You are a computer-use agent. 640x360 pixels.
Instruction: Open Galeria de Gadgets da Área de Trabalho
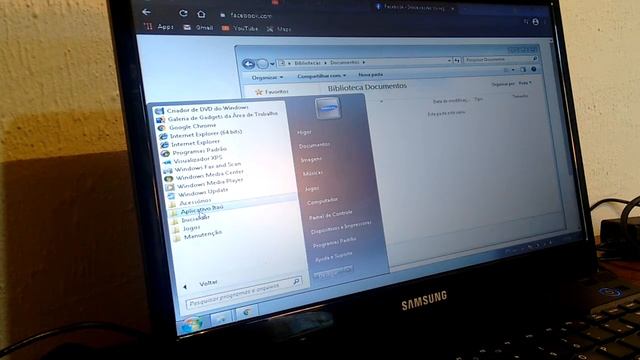[218, 117]
